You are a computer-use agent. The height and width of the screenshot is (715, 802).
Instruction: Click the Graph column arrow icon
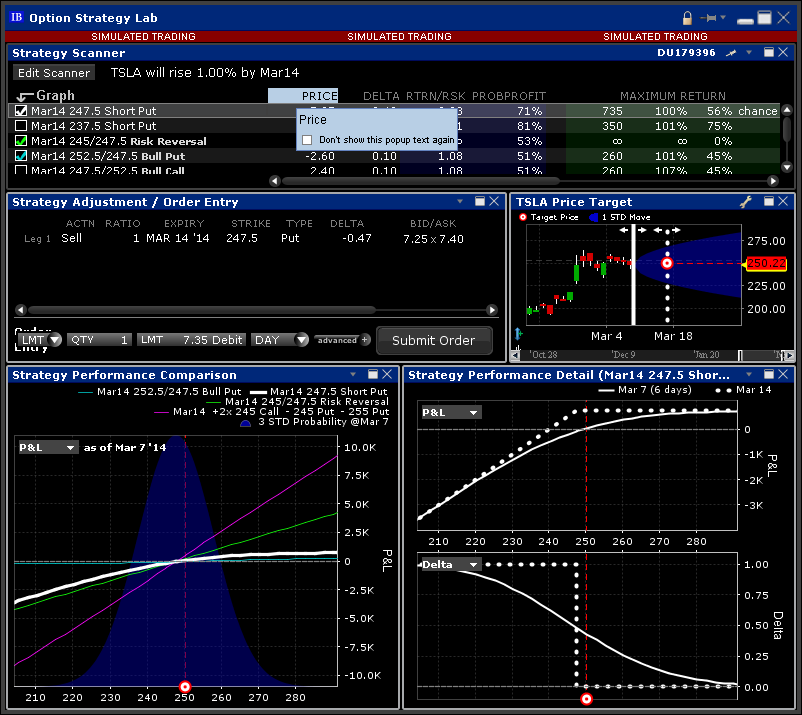[23, 96]
